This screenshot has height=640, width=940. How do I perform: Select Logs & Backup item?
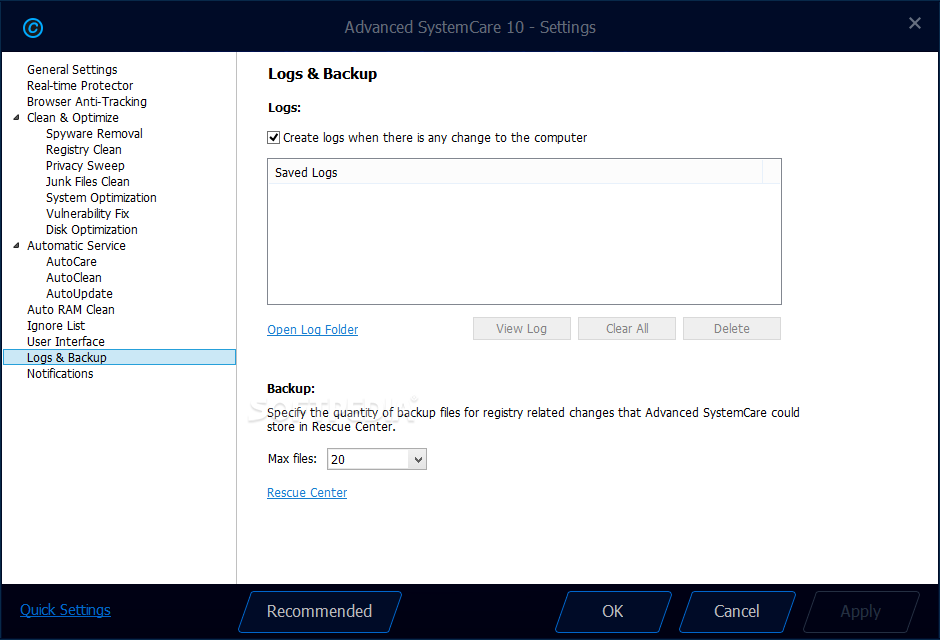(119, 357)
